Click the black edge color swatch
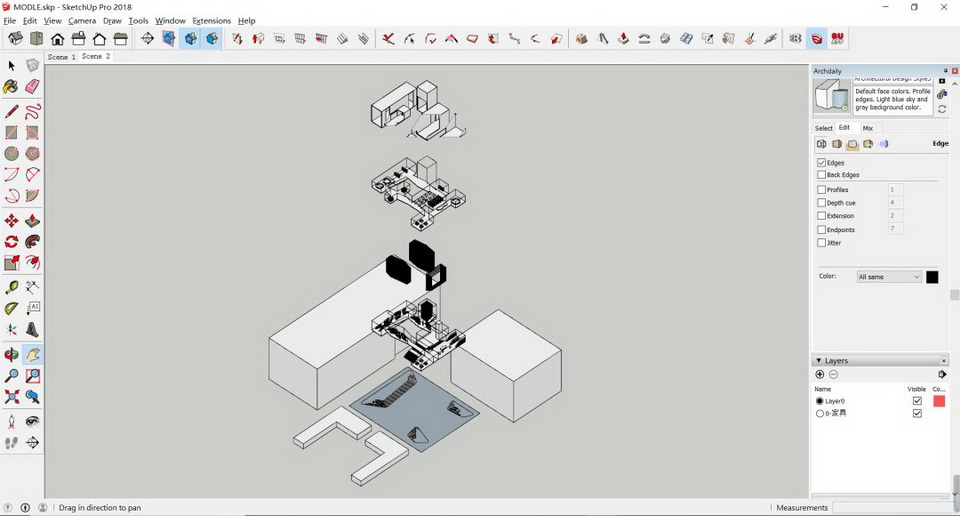The width and height of the screenshot is (960, 516). point(932,277)
